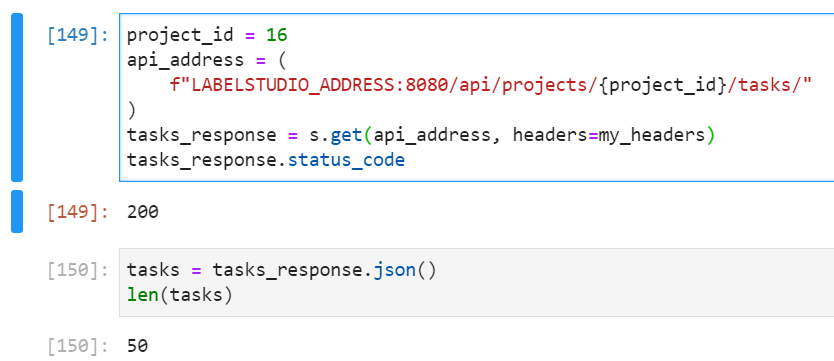Click the len(tasks) line
Image resolution: width=834 pixels, height=361 pixels.
pyautogui.click(x=180, y=296)
